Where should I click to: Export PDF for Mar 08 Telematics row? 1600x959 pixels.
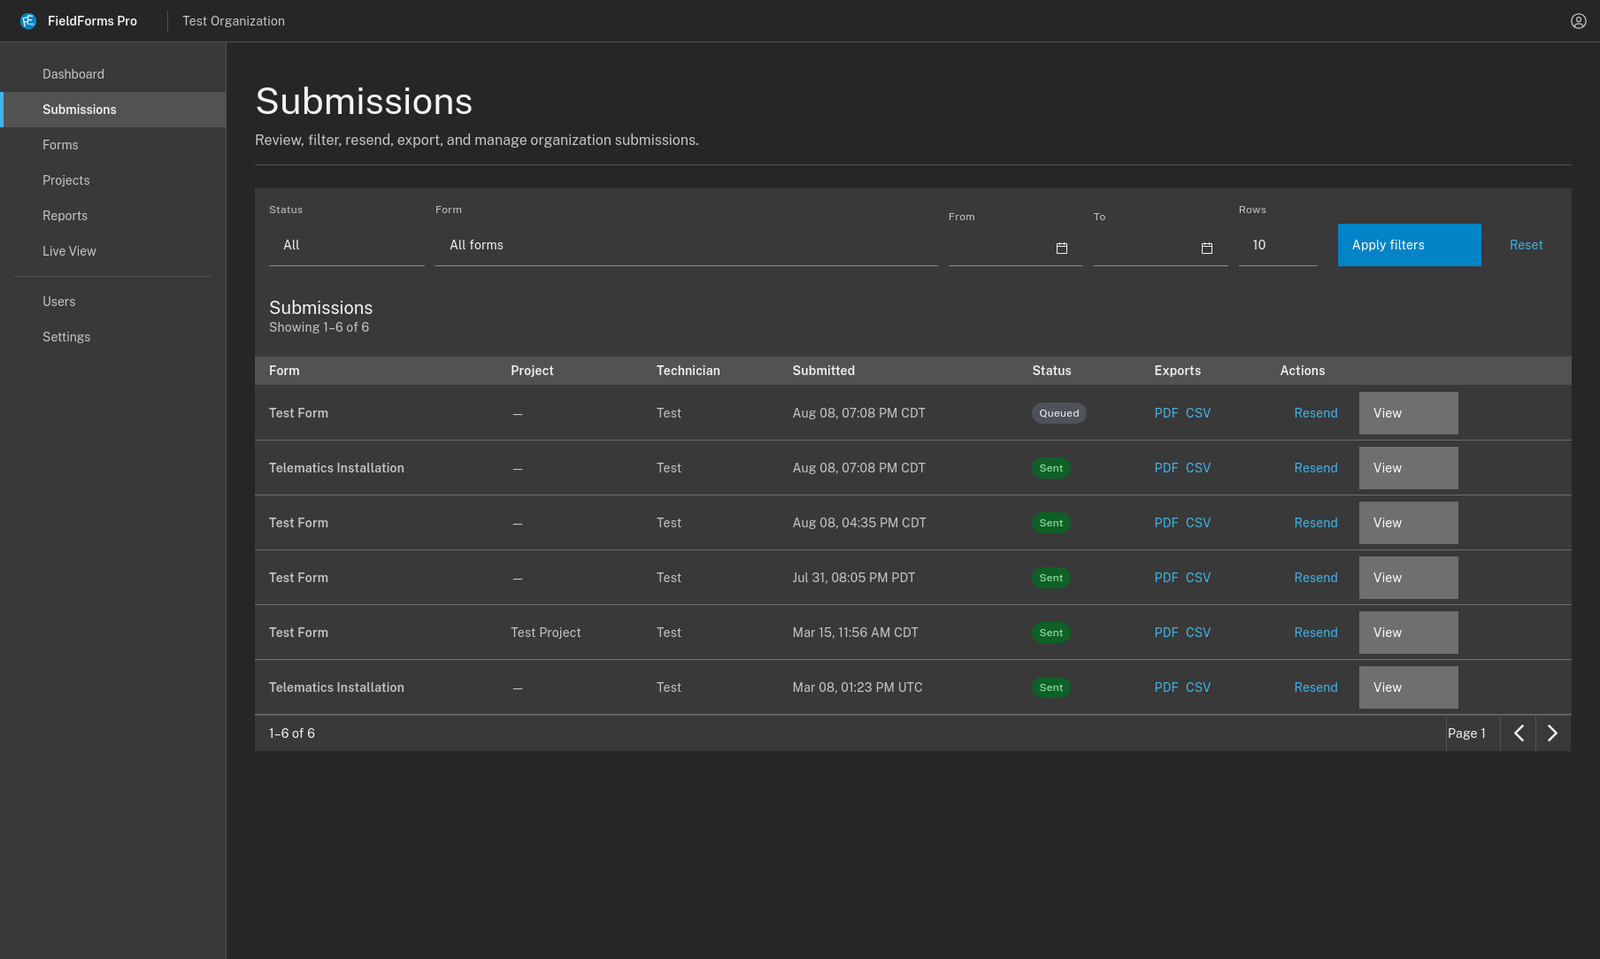[1166, 688]
